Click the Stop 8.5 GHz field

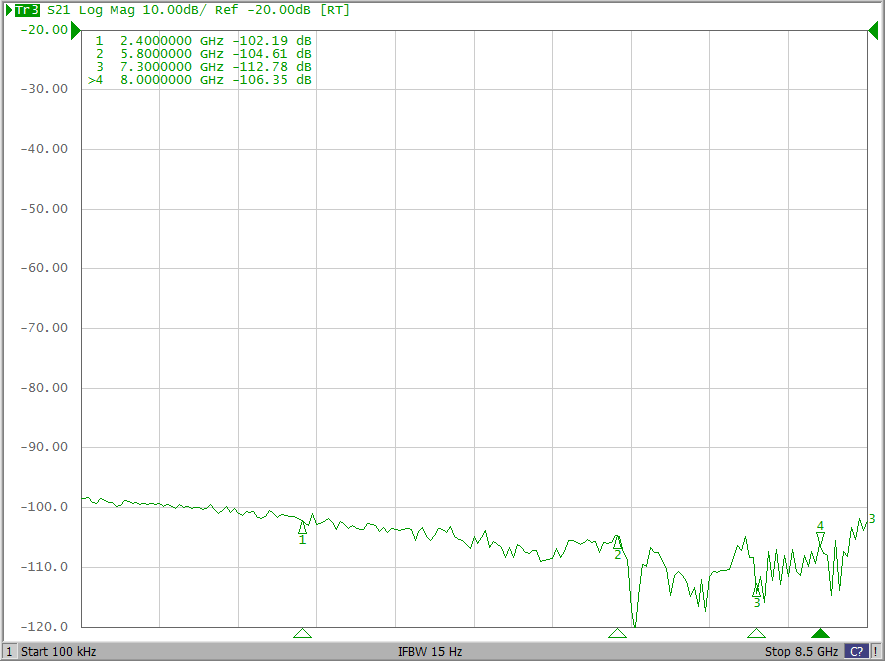[800, 651]
